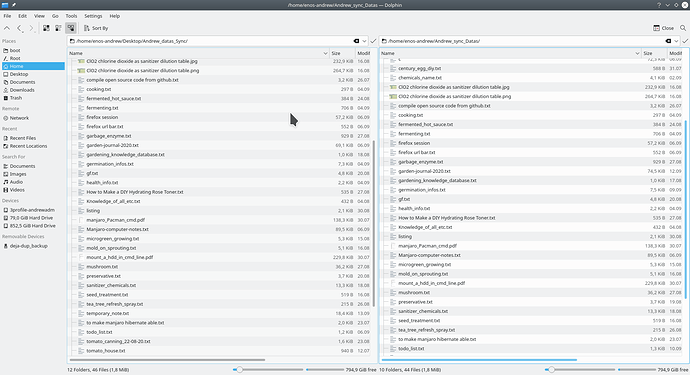Open the View menu
Viewport: 690px width, 375px height.
click(39, 16)
